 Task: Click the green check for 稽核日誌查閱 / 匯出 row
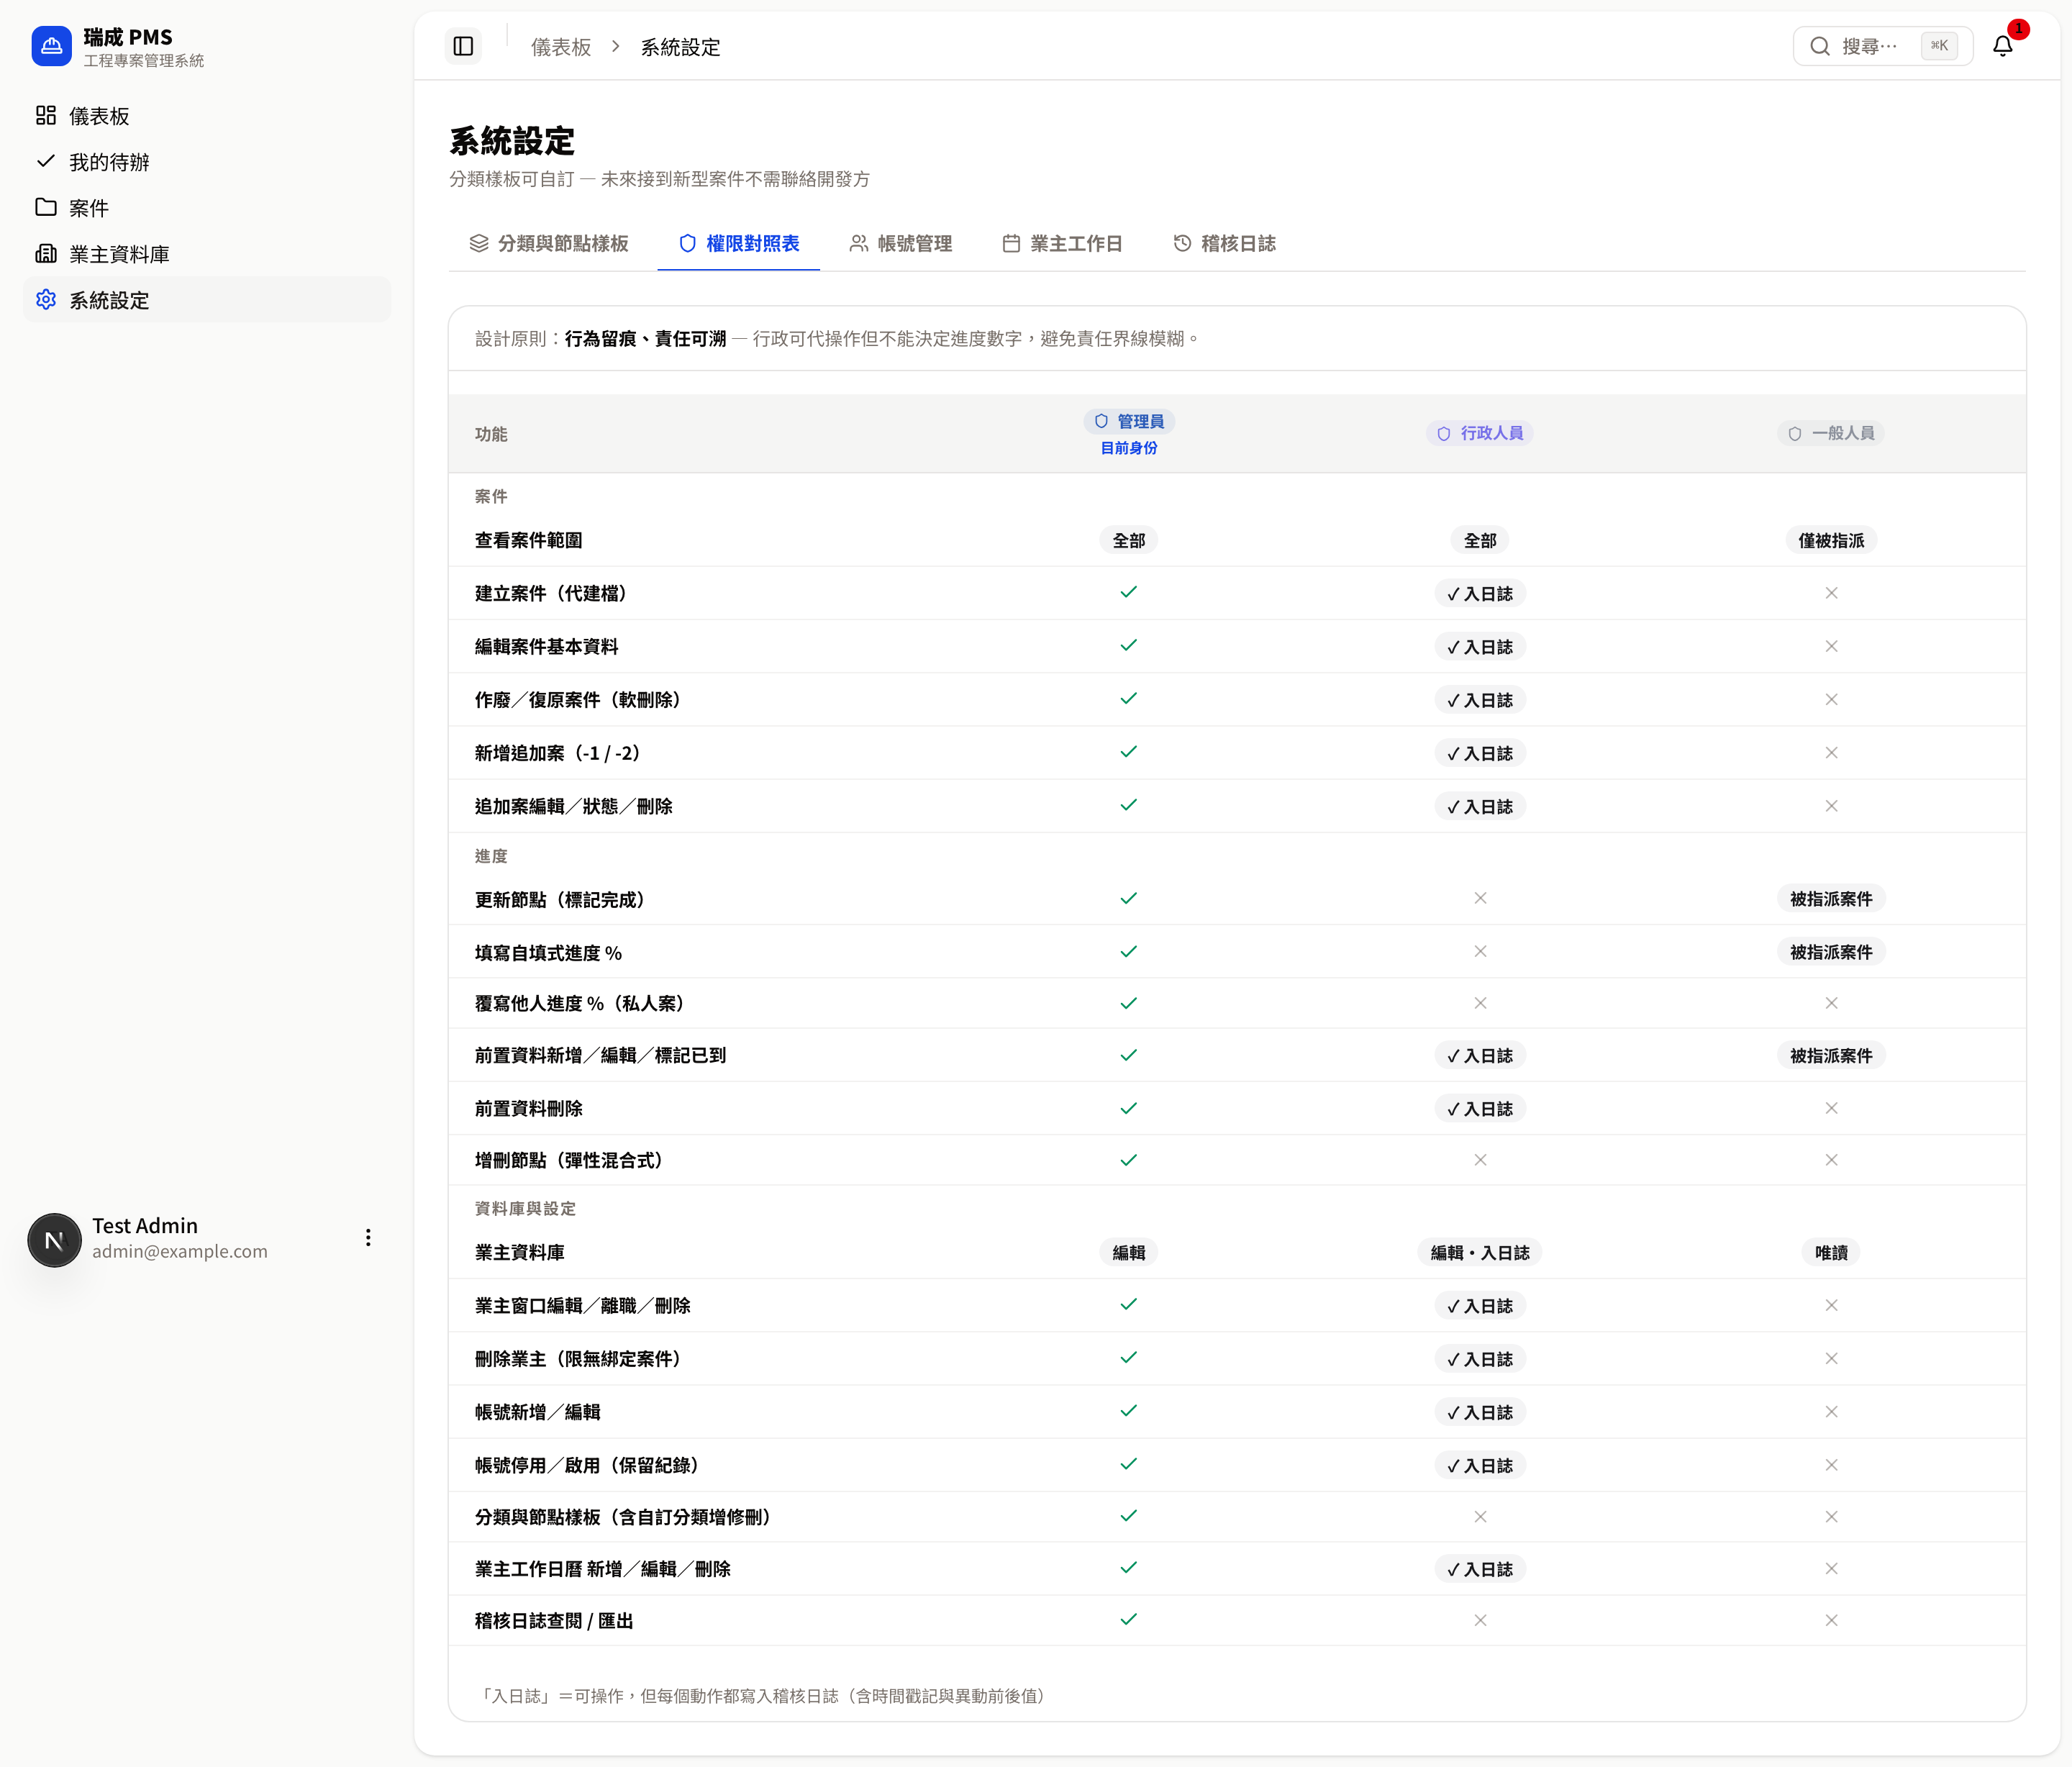click(x=1129, y=1619)
